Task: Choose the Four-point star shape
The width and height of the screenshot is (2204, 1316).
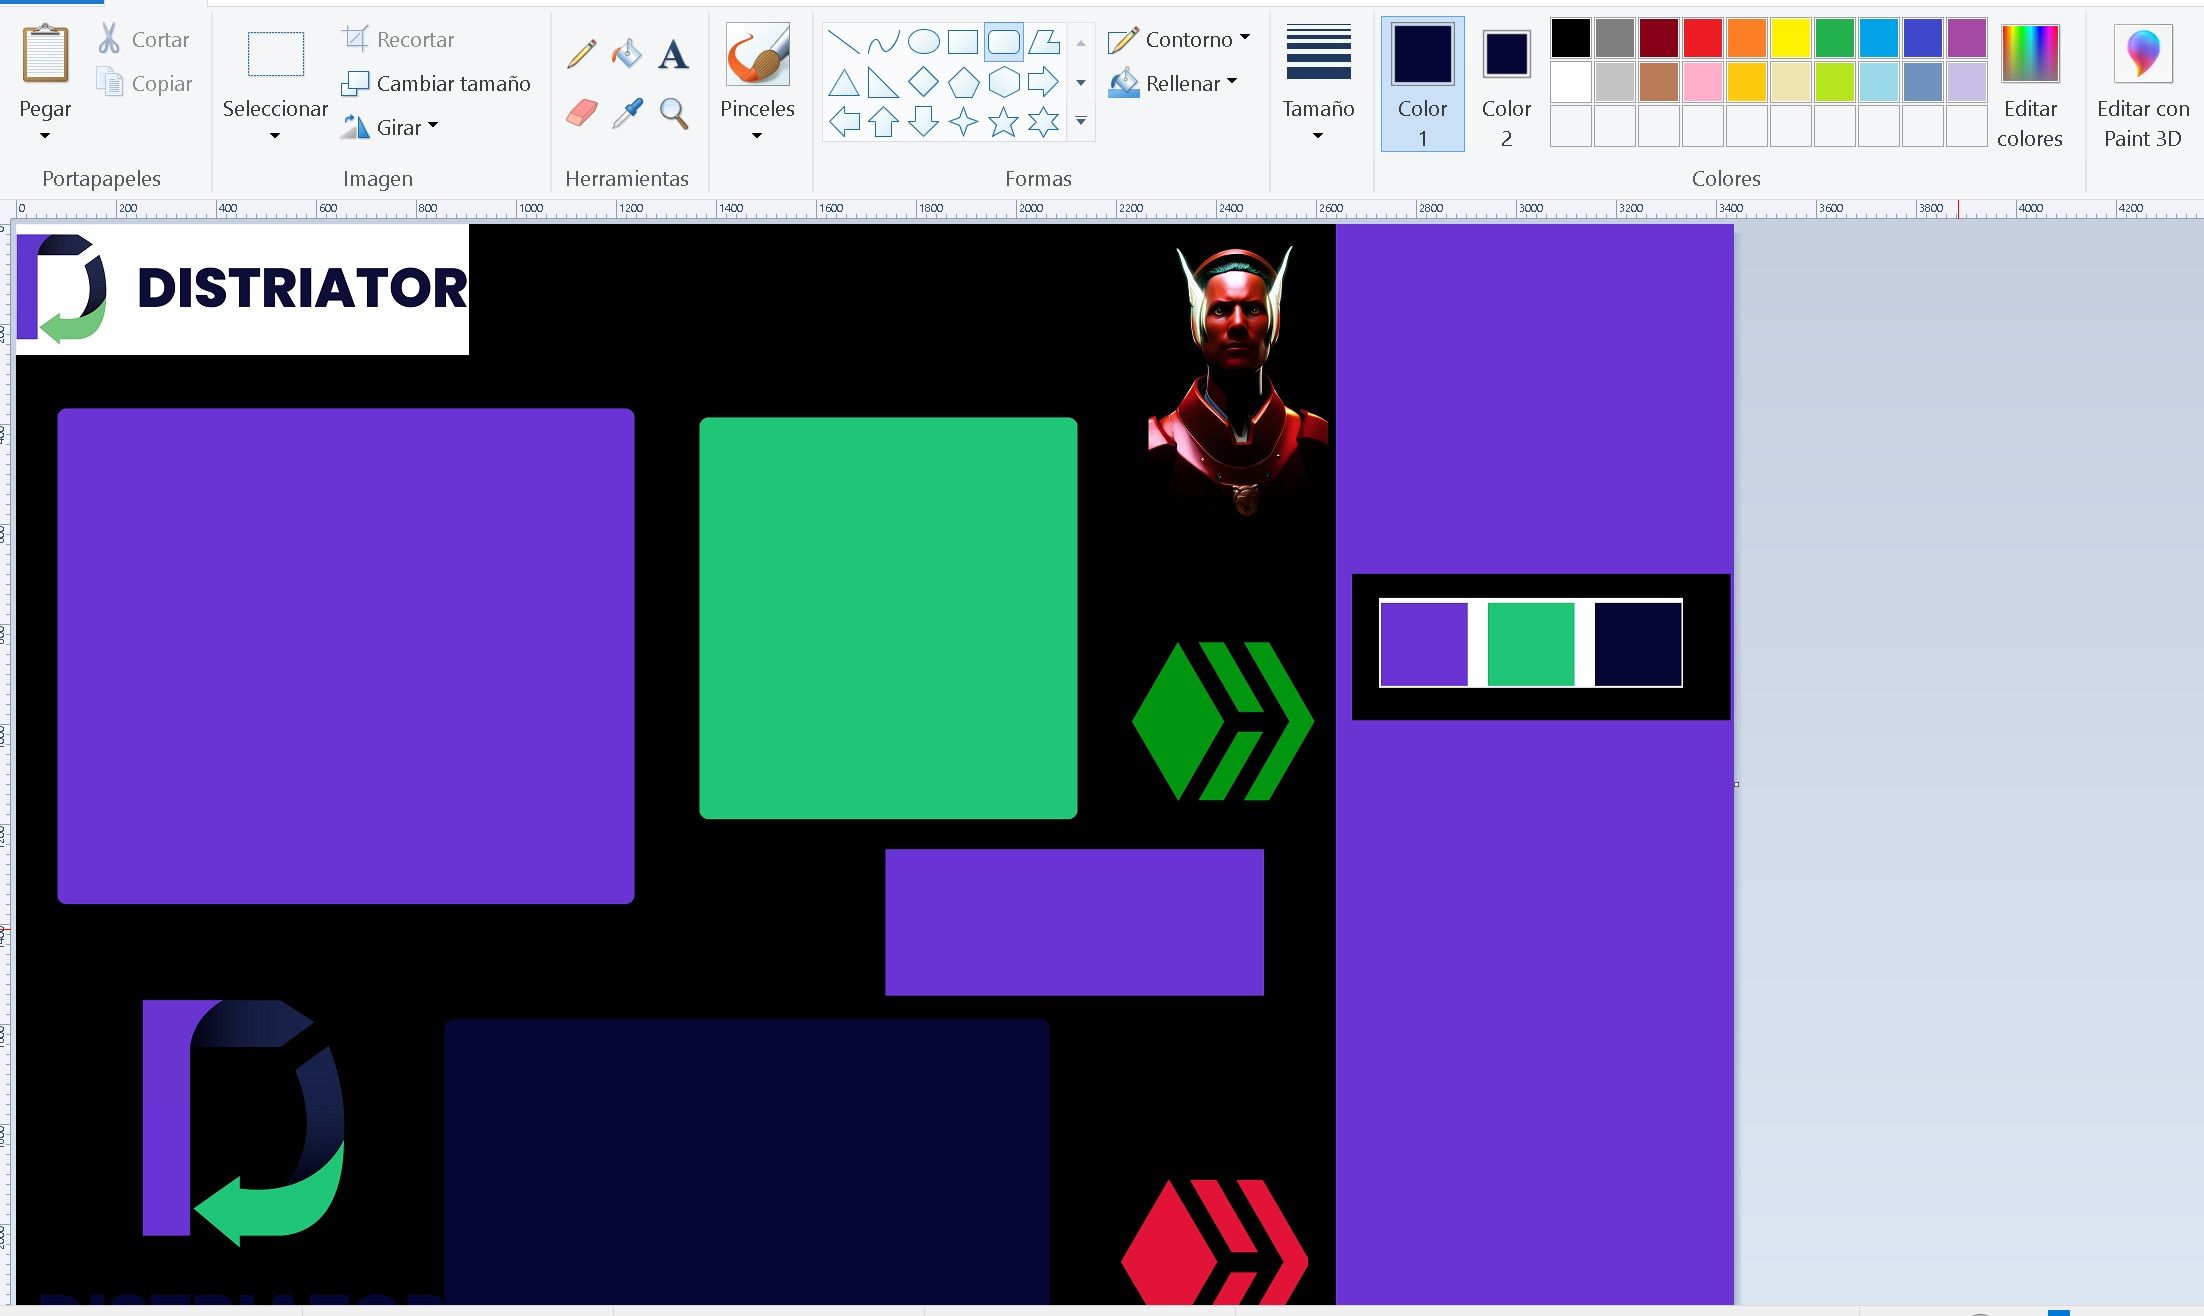Action: click(963, 122)
